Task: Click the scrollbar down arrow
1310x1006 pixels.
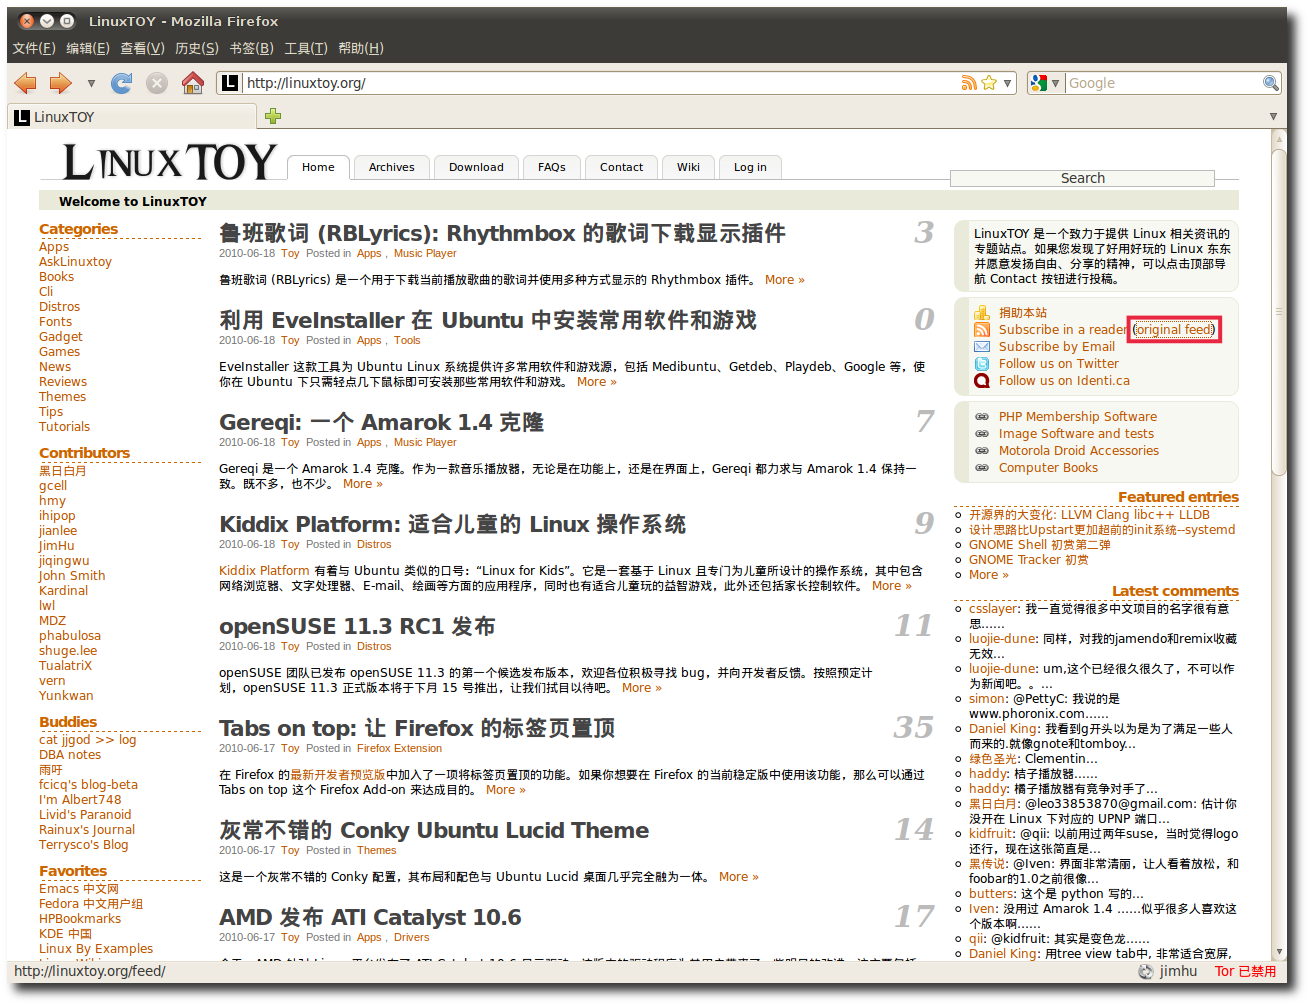Action: (x=1279, y=952)
